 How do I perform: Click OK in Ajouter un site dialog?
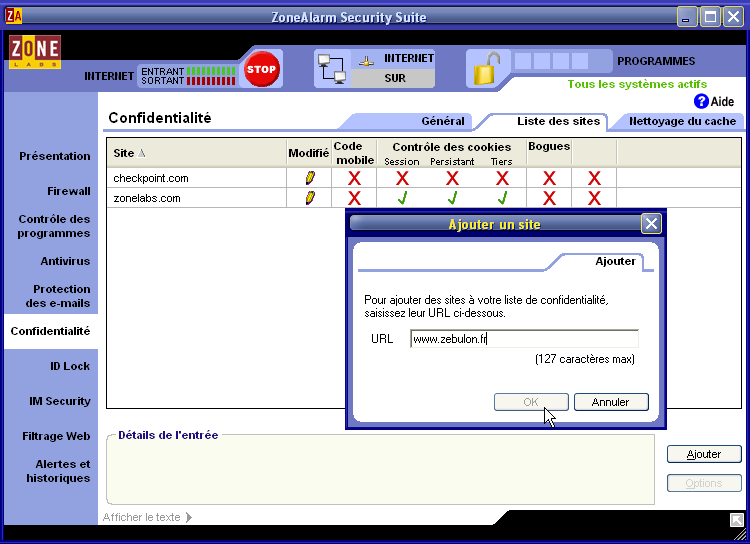[531, 402]
